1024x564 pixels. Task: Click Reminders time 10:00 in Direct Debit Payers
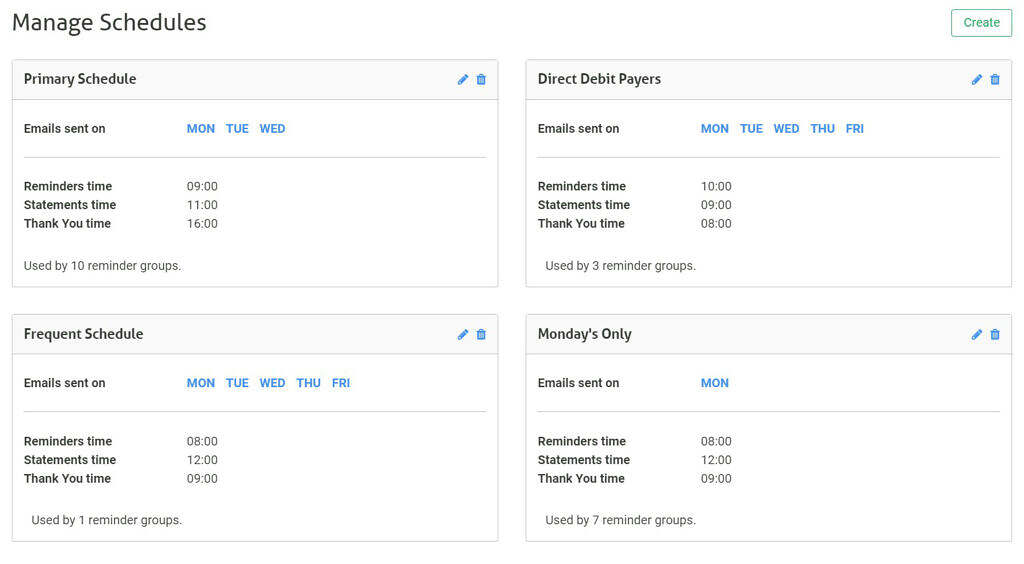pos(716,186)
